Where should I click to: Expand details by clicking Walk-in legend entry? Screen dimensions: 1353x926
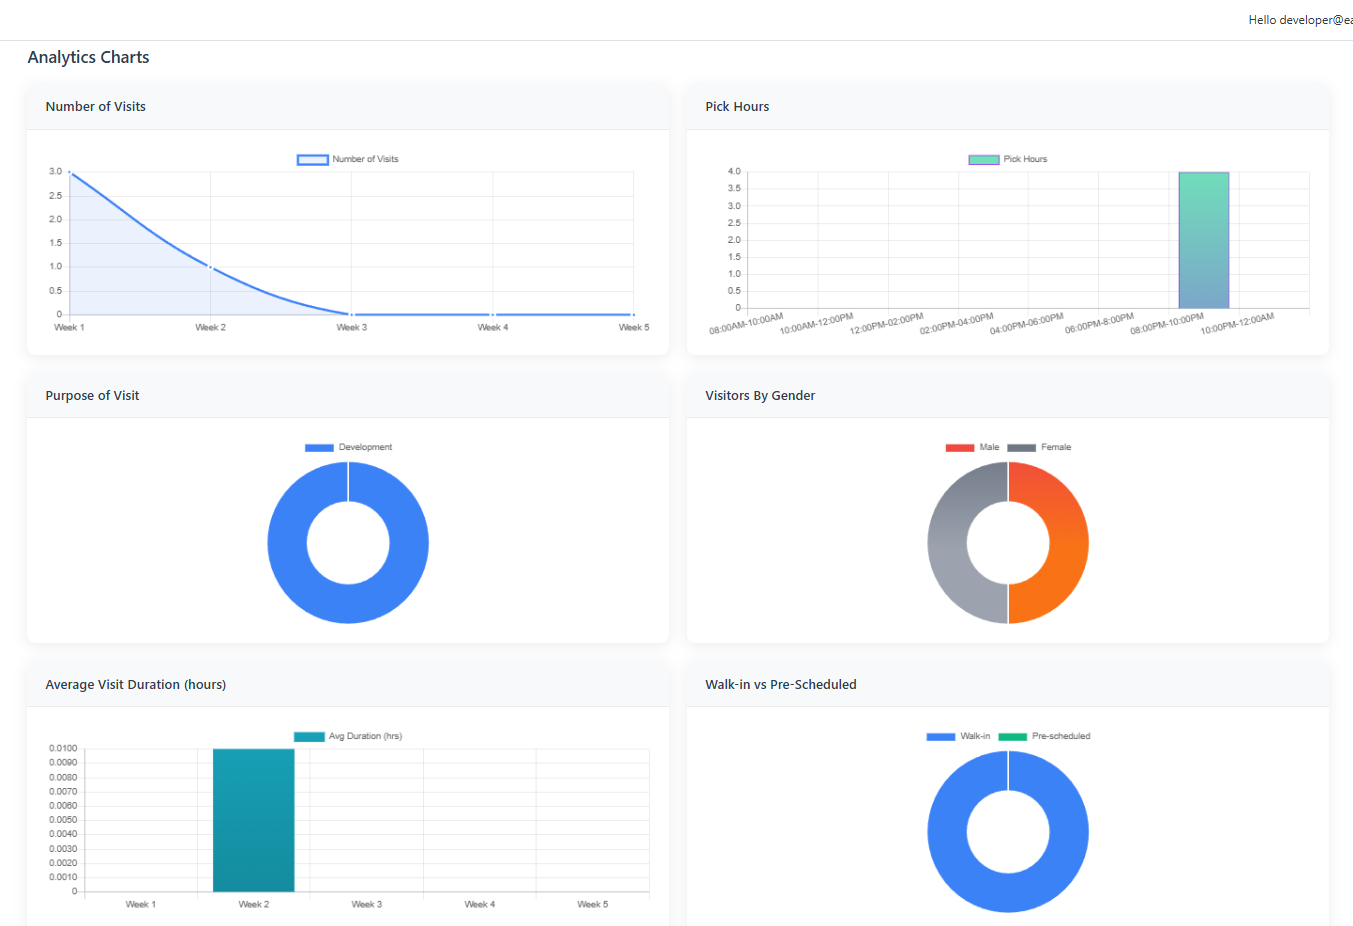pyautogui.click(x=940, y=736)
